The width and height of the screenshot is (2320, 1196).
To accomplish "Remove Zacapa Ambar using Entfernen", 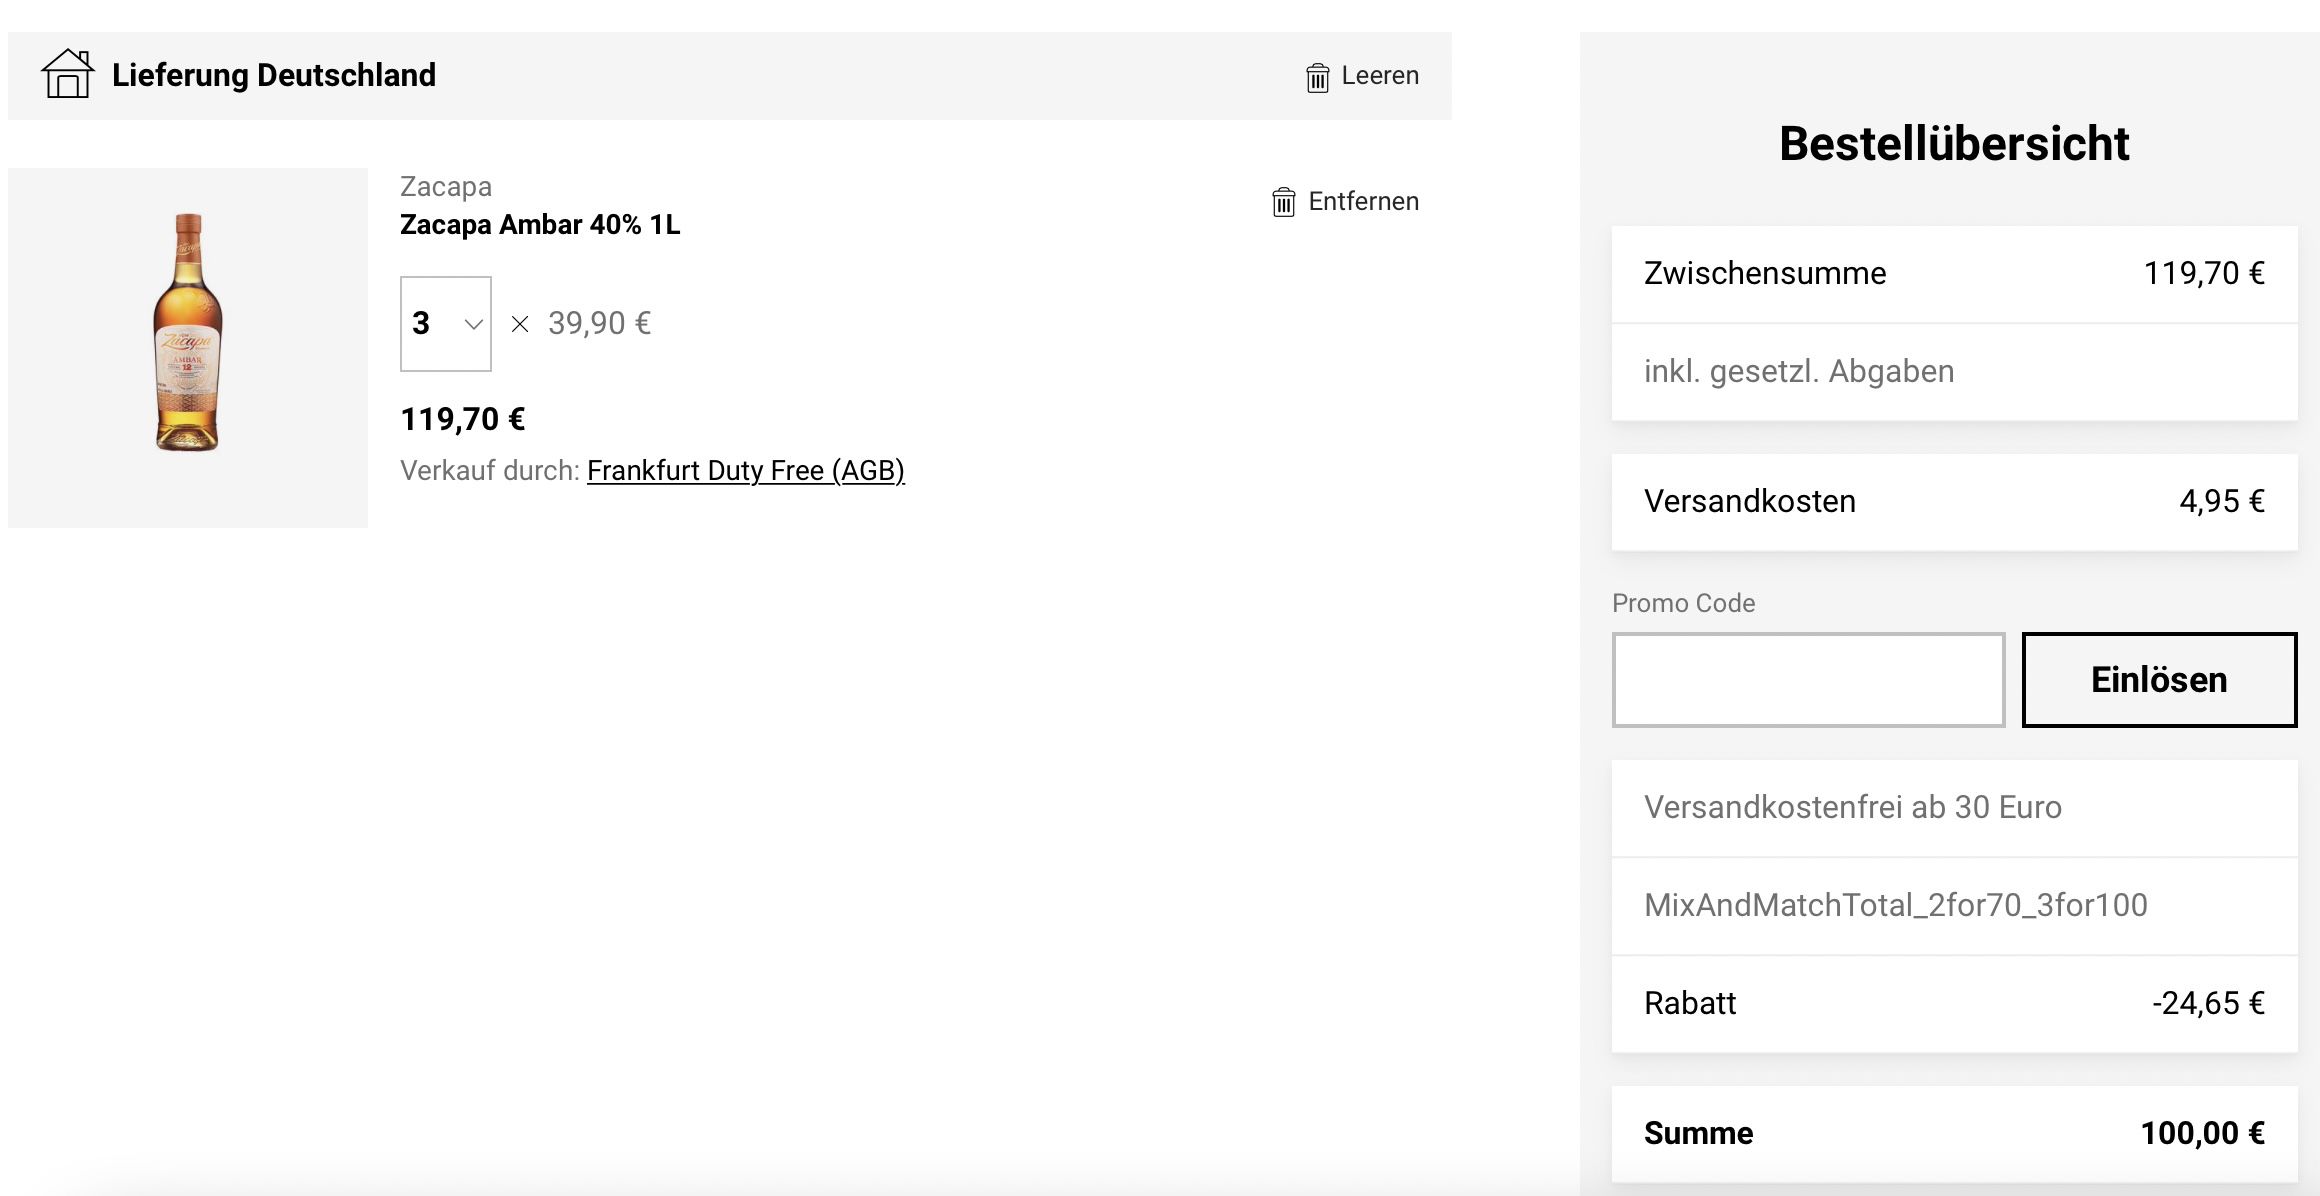I will (x=1345, y=202).
